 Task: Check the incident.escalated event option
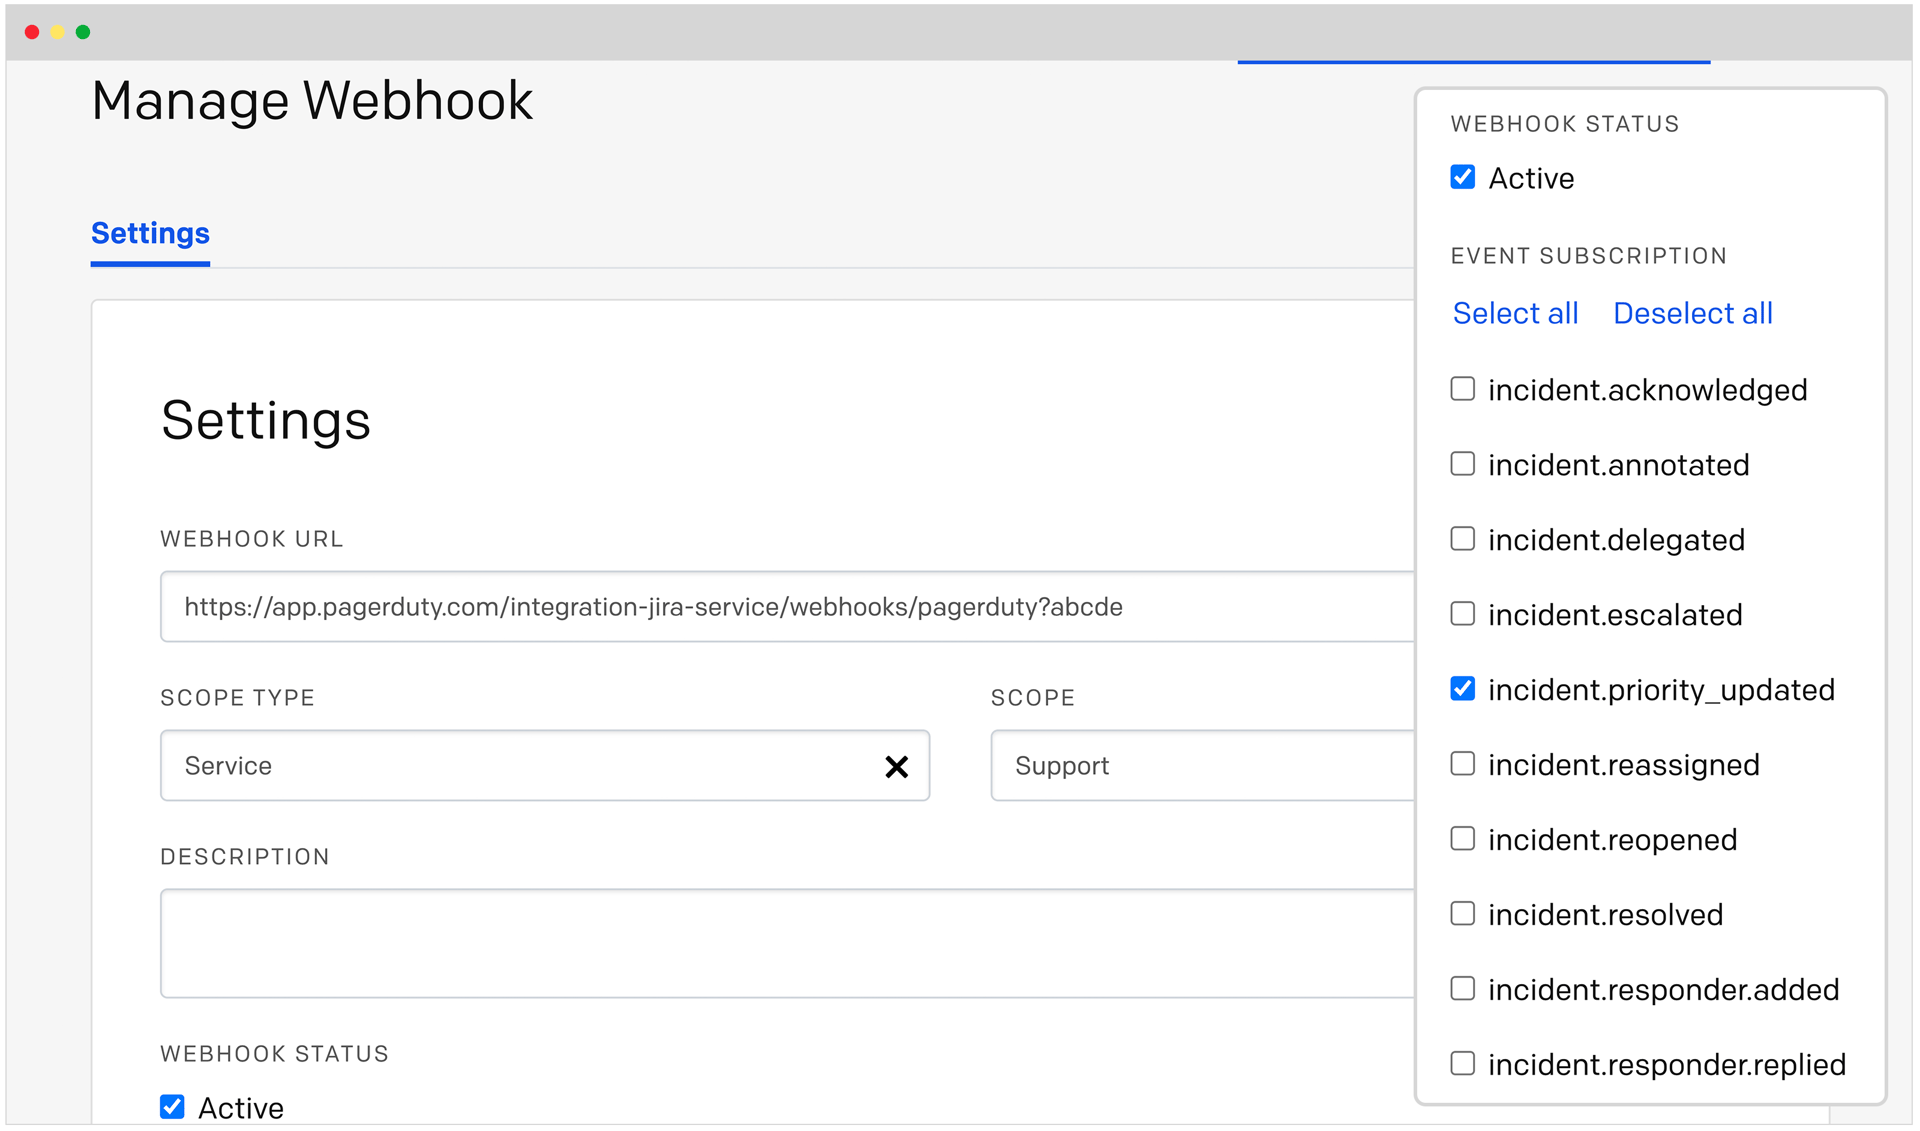point(1462,613)
